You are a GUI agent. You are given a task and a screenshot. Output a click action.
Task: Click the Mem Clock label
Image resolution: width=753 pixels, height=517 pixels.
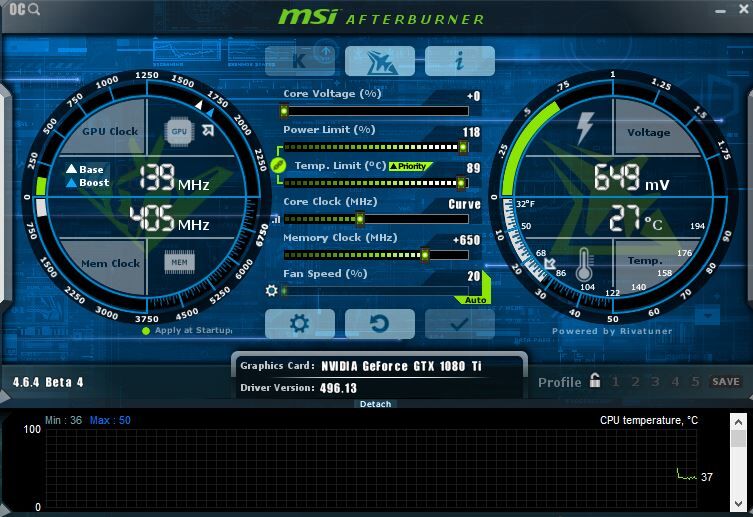(x=110, y=264)
